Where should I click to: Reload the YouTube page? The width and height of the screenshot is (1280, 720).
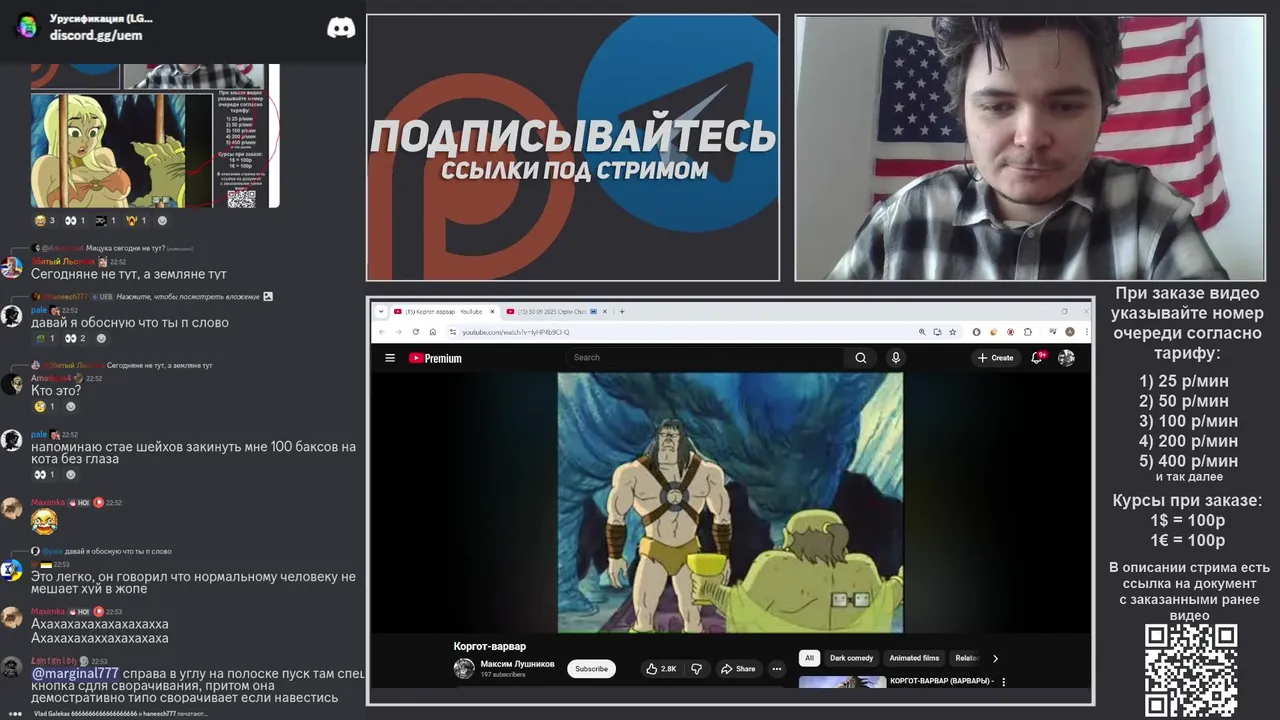[415, 332]
